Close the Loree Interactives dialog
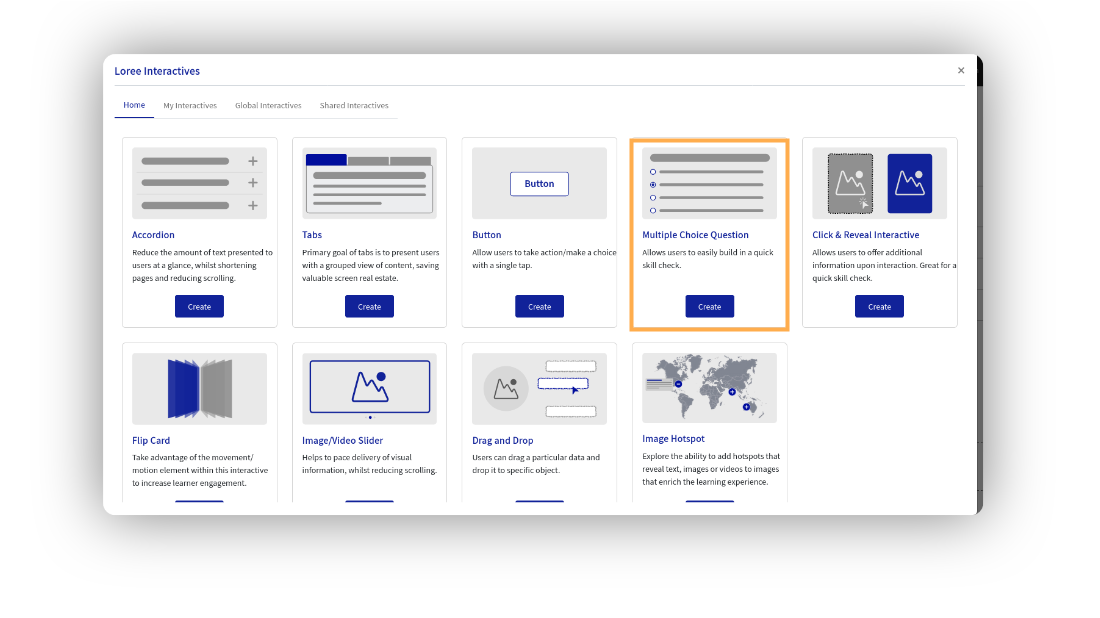 click(x=961, y=70)
